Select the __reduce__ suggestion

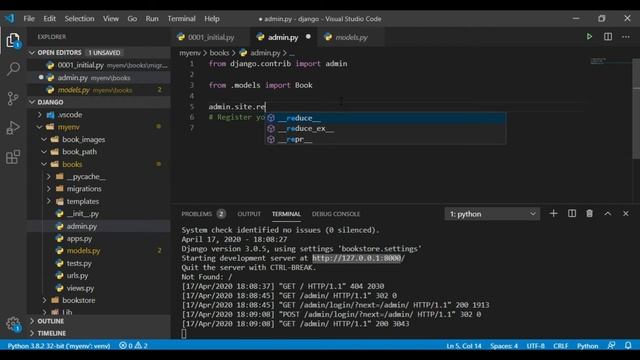click(x=385, y=118)
